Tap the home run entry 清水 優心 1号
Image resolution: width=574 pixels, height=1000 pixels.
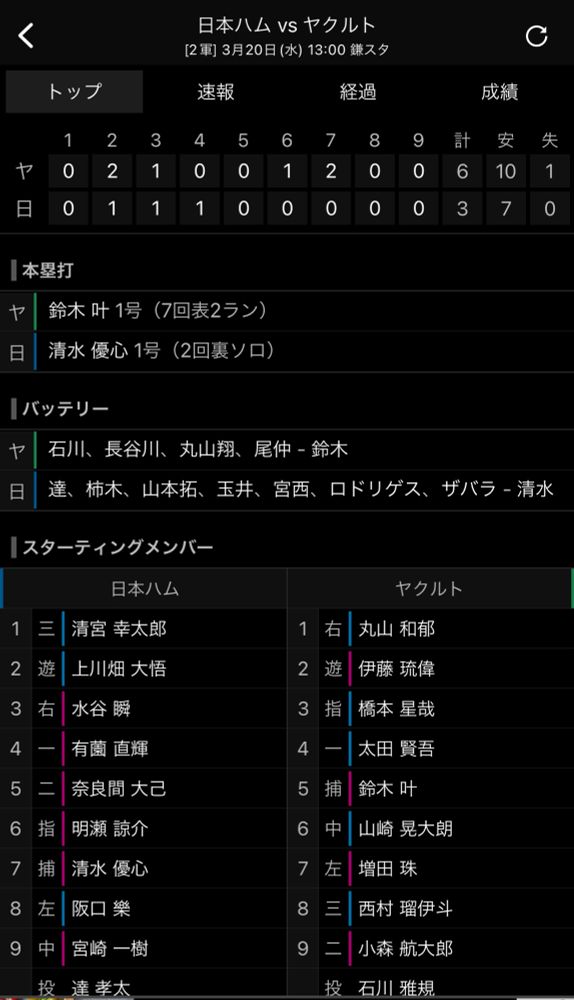287,351
